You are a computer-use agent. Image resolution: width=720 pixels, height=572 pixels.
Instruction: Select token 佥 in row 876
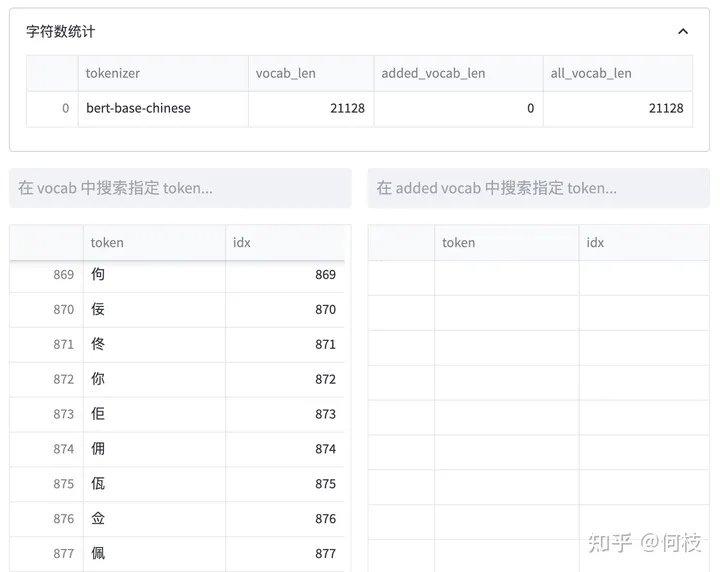click(154, 519)
